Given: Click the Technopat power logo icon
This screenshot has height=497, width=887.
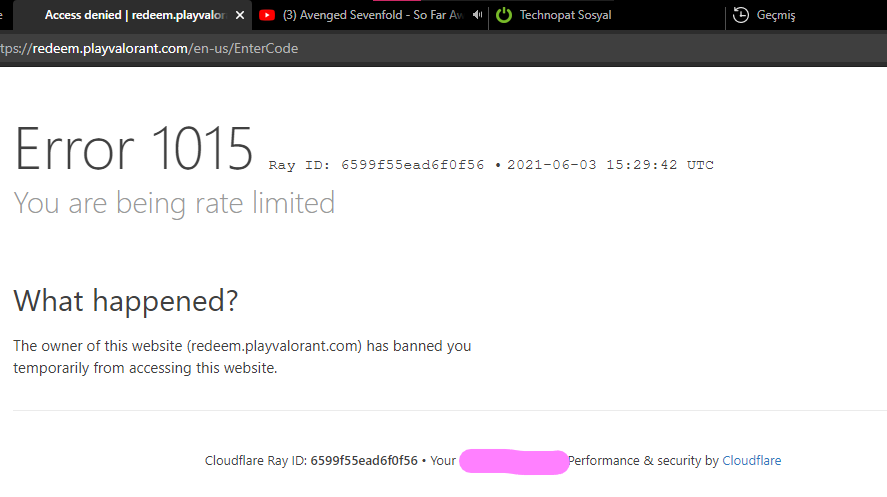Looking at the screenshot, I should 504,15.
